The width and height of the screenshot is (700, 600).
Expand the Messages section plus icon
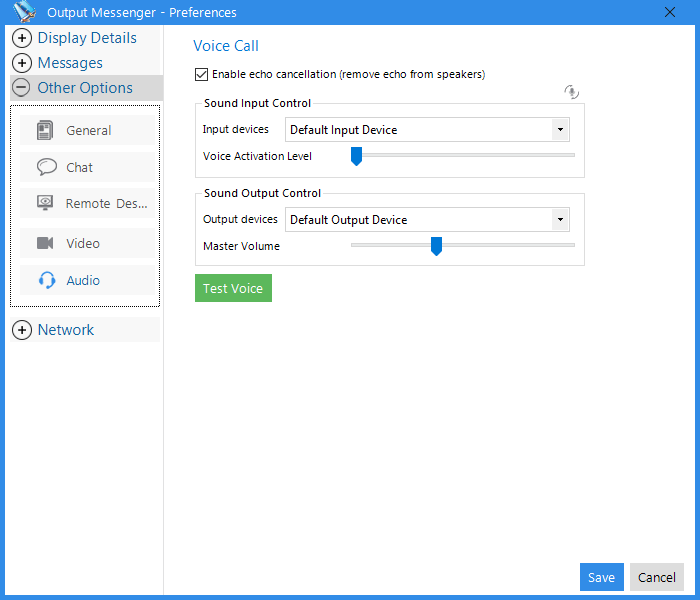click(x=22, y=63)
